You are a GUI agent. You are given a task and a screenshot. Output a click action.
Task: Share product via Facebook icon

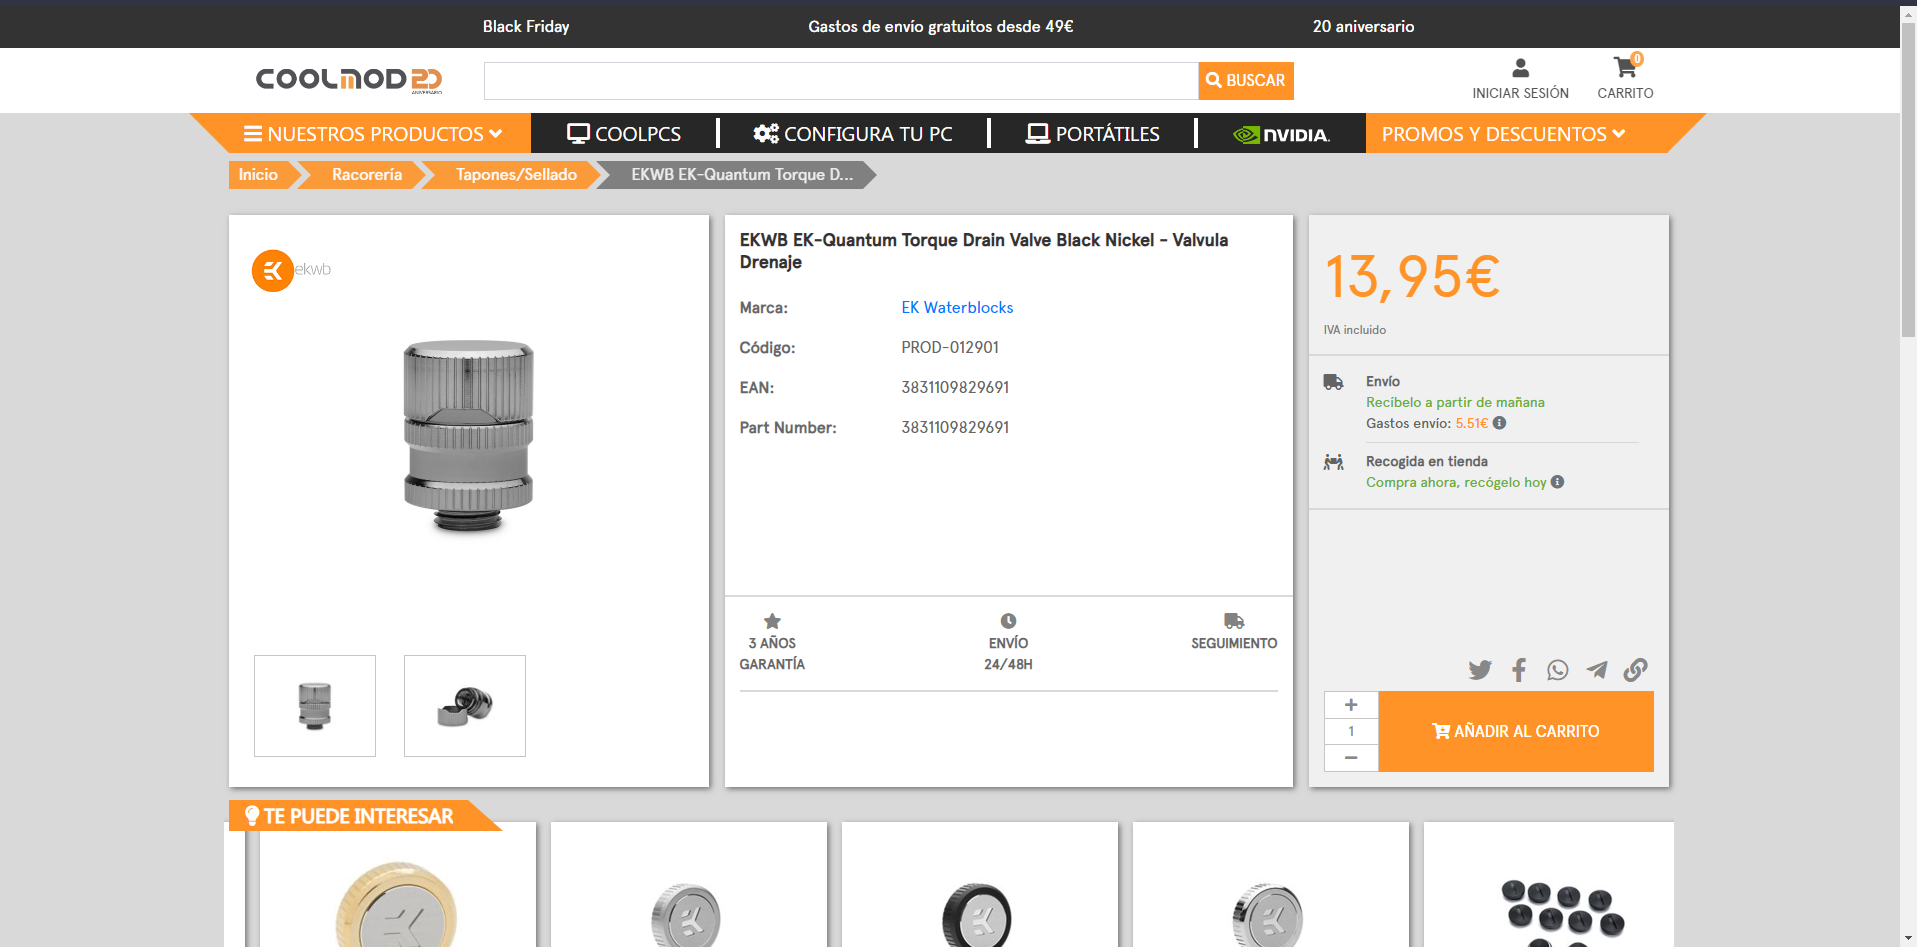(1519, 670)
